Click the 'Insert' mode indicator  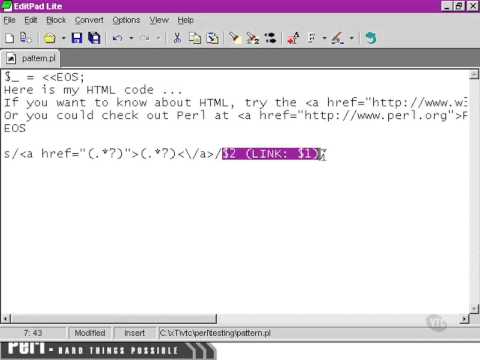point(134,333)
